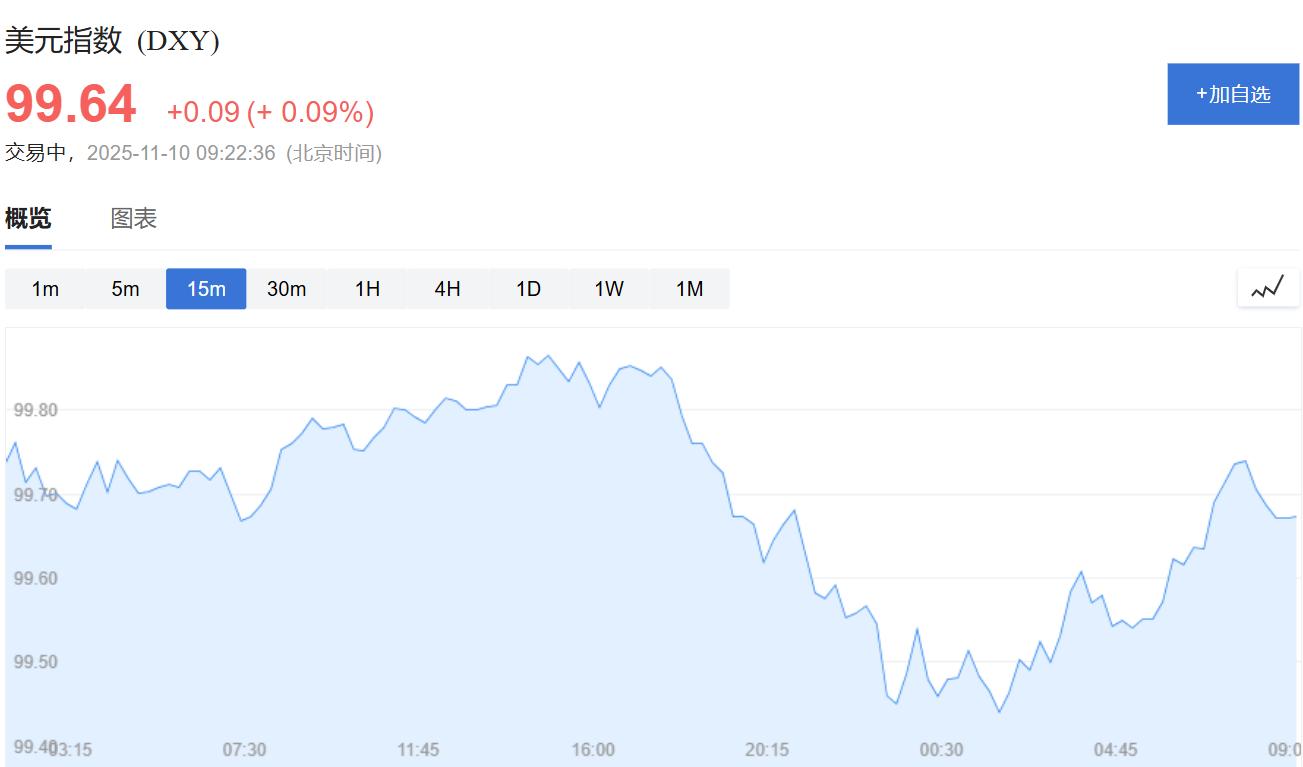Click the active 15m interval button
The width and height of the screenshot is (1303, 767).
click(x=206, y=289)
